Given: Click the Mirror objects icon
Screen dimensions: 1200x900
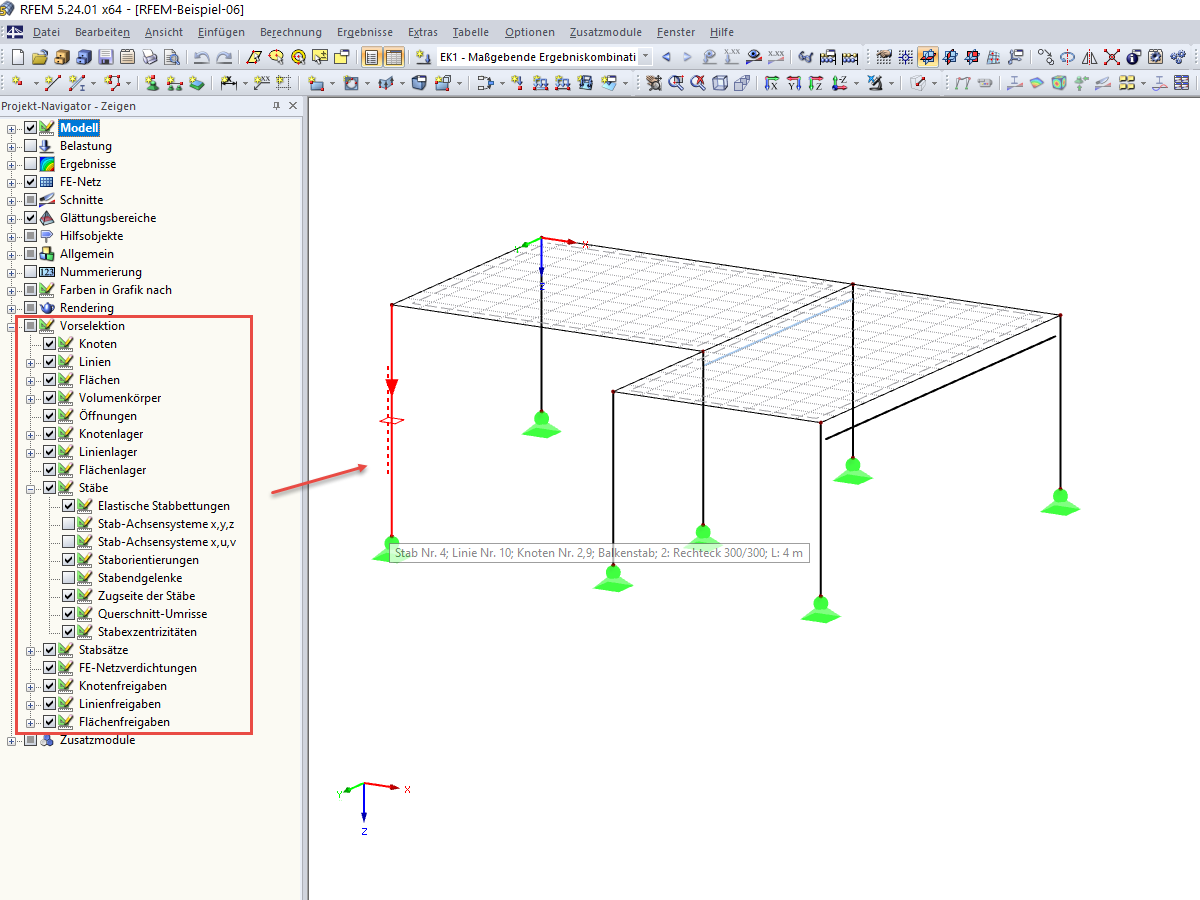Looking at the screenshot, I should coord(1089,57).
